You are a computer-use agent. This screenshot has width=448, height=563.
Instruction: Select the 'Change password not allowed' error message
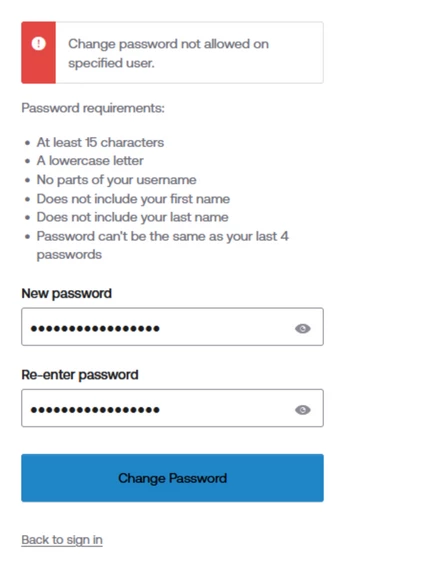(x=168, y=53)
